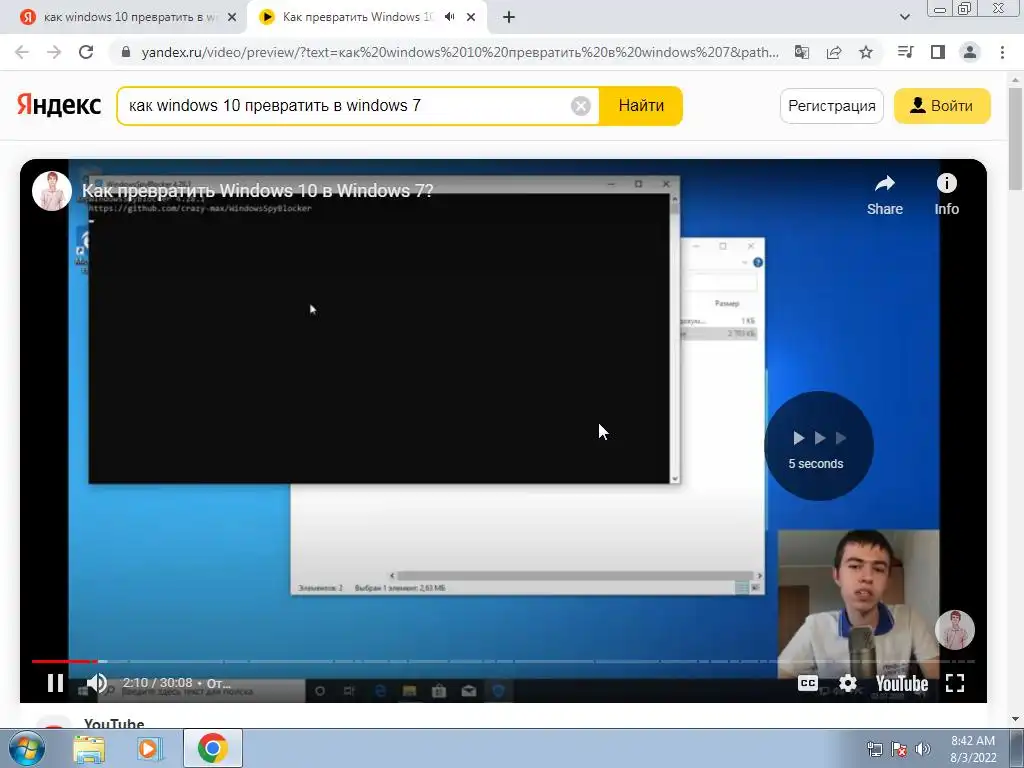Close the first search tab

click(232, 18)
